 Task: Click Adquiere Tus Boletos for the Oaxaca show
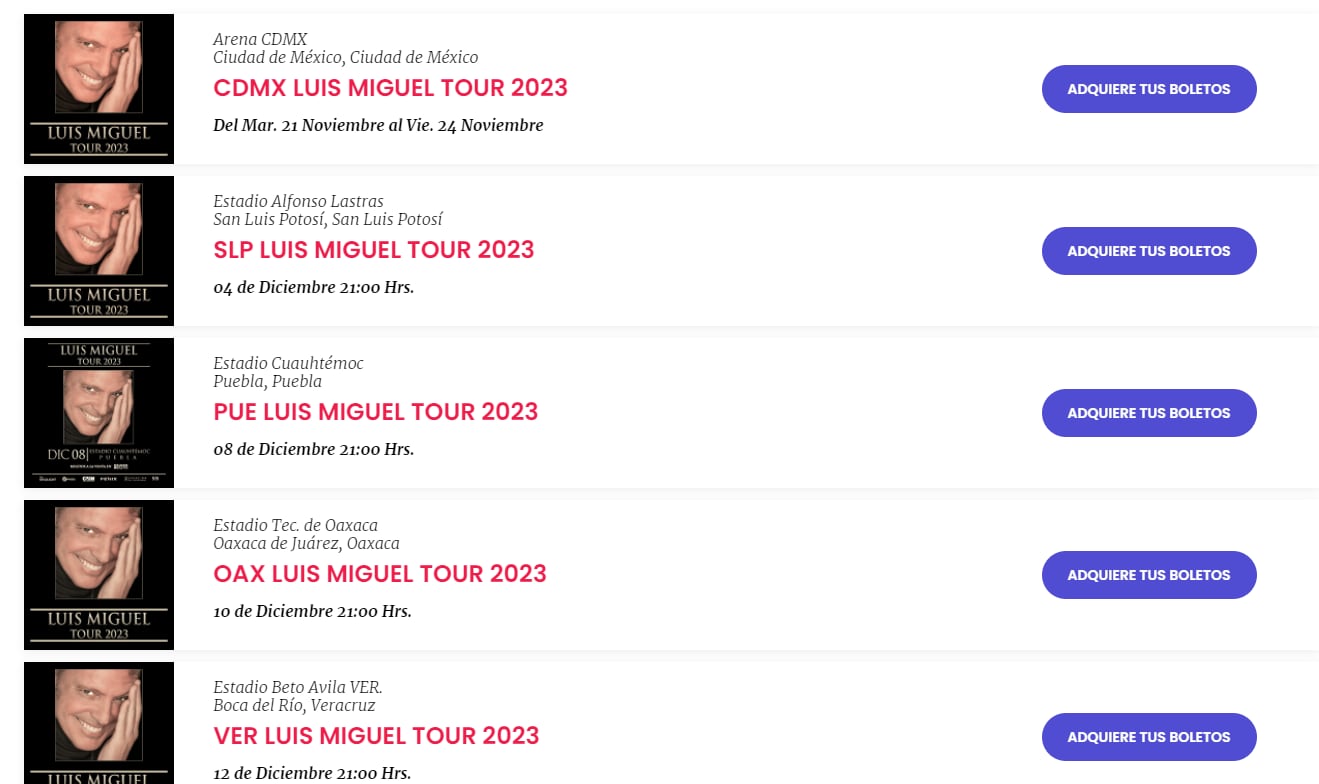1148,575
